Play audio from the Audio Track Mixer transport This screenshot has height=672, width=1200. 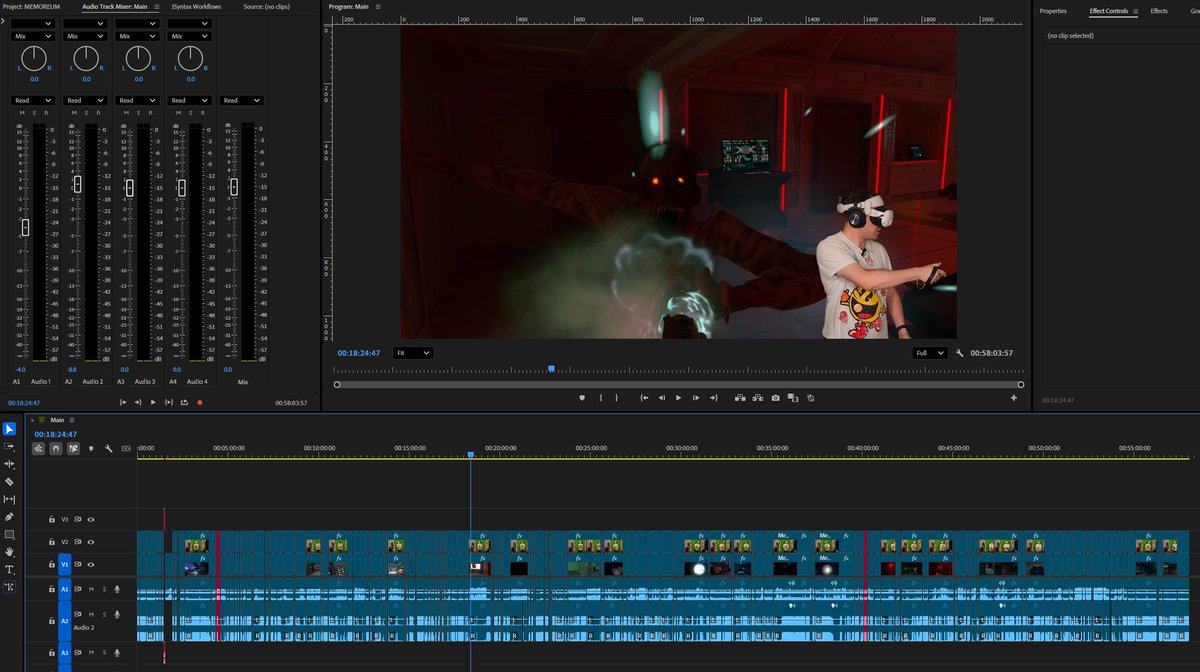(153, 403)
